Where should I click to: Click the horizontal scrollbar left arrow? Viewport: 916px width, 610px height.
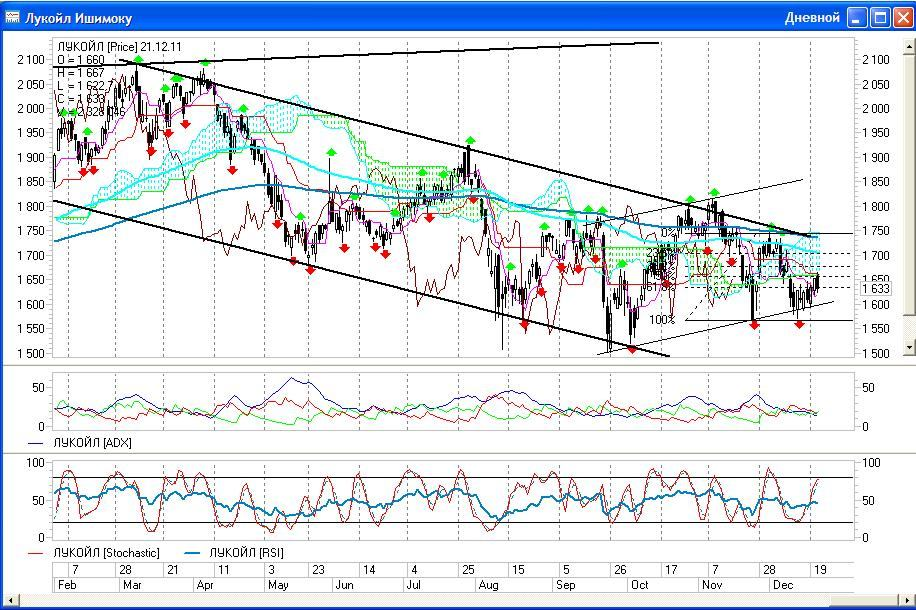point(11,600)
